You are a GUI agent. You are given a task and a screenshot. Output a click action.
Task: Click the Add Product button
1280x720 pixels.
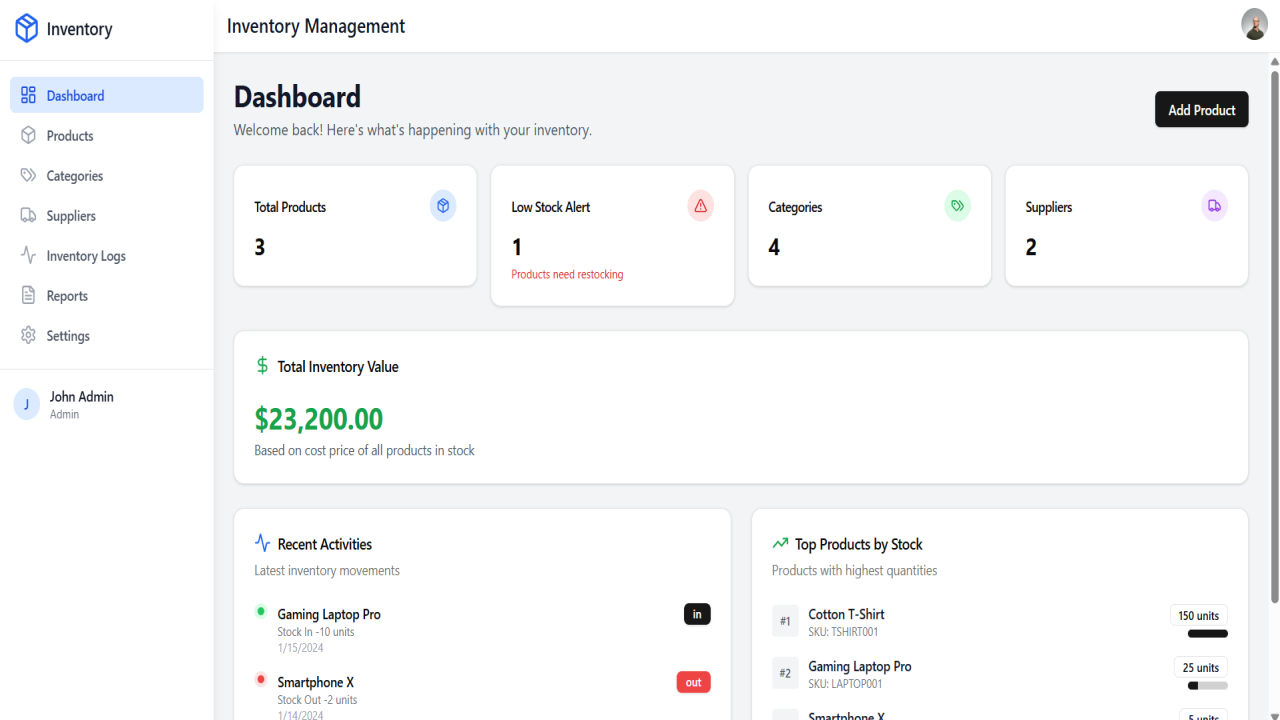click(x=1201, y=109)
